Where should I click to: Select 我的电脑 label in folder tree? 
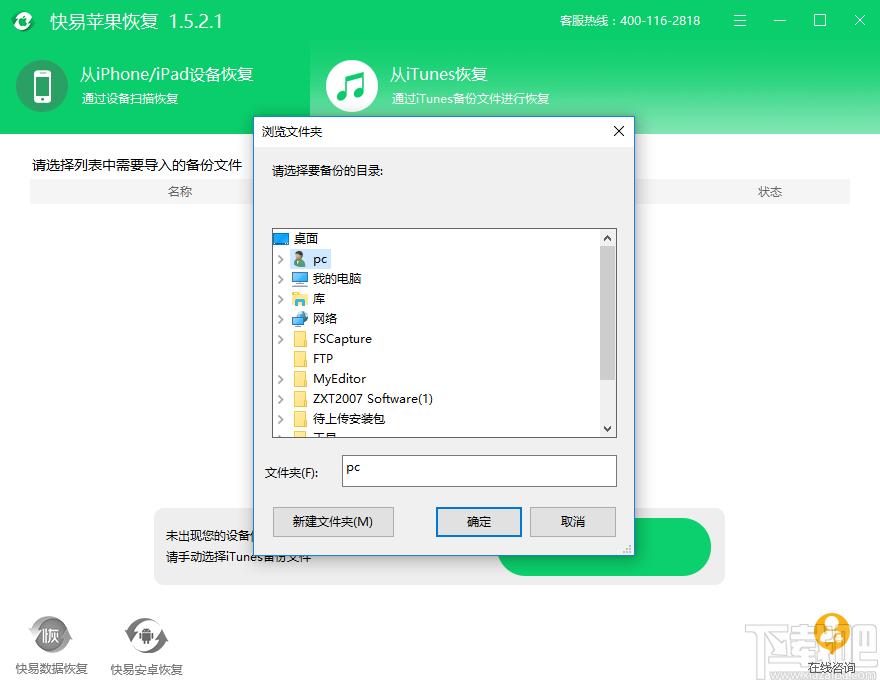pos(337,279)
